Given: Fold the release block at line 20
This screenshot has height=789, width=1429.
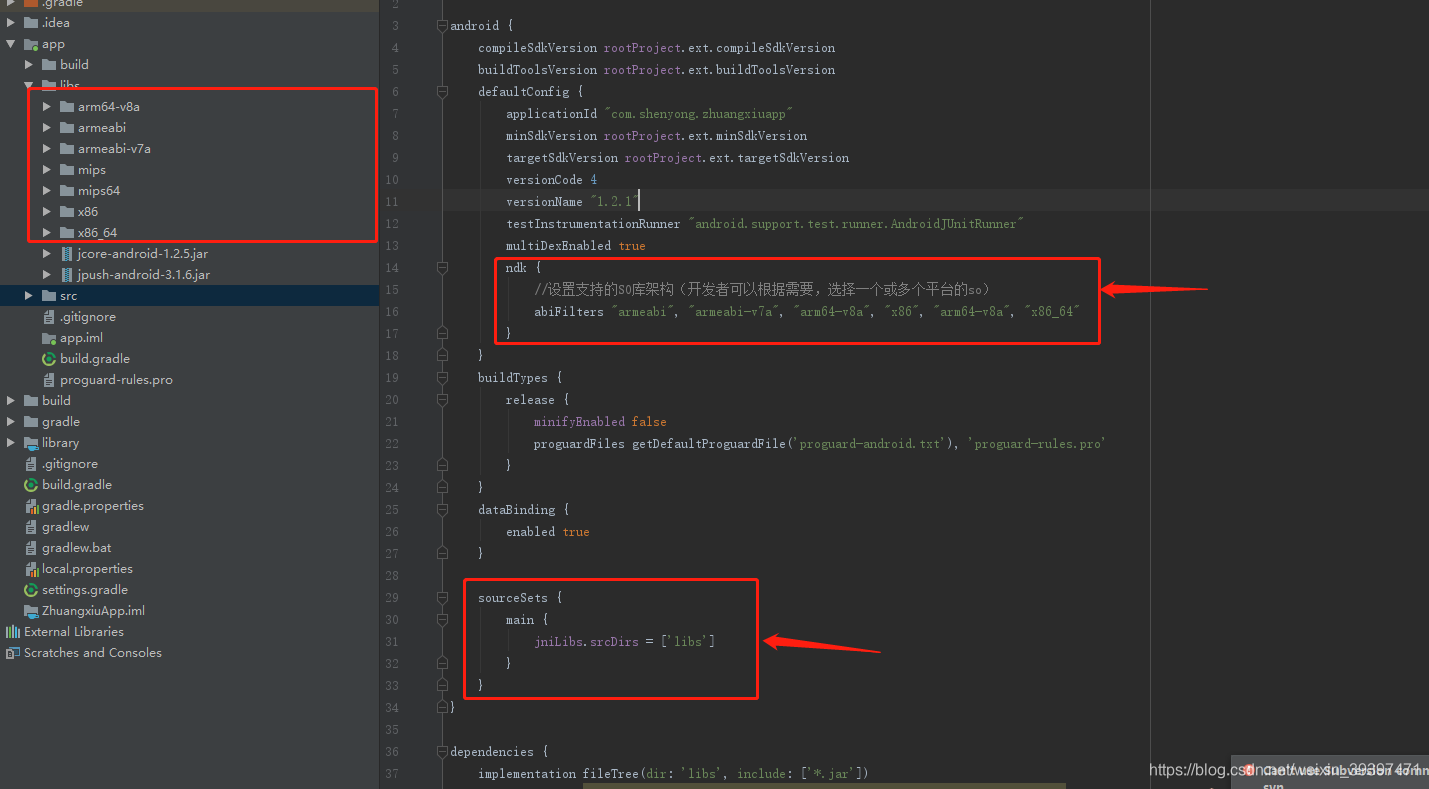Looking at the screenshot, I should point(442,400).
